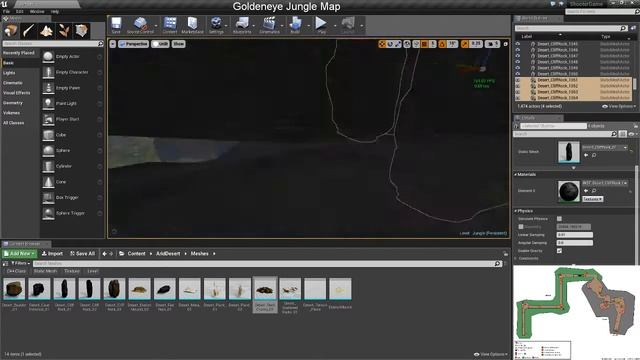Select the Place mode icon
640x360 pixels.
pyautogui.click(x=11, y=31)
